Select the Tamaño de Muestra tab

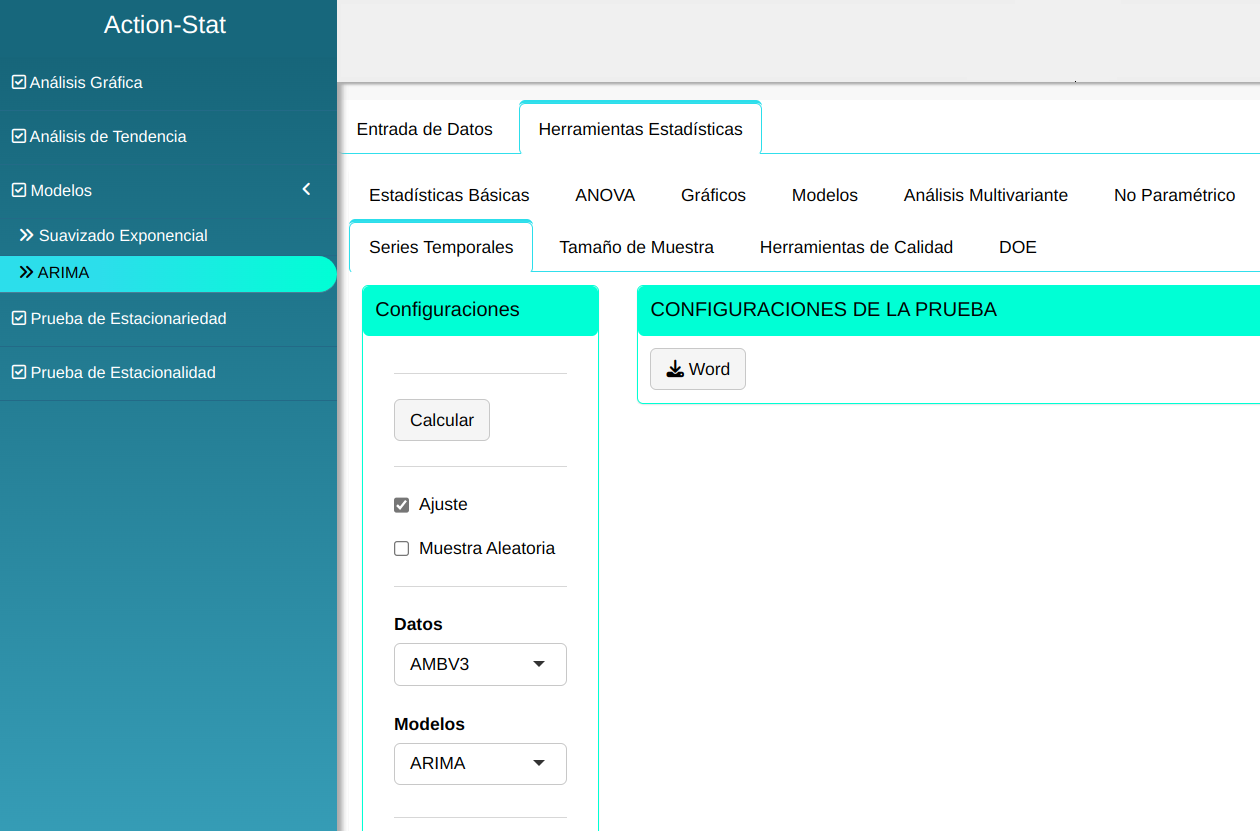(636, 247)
